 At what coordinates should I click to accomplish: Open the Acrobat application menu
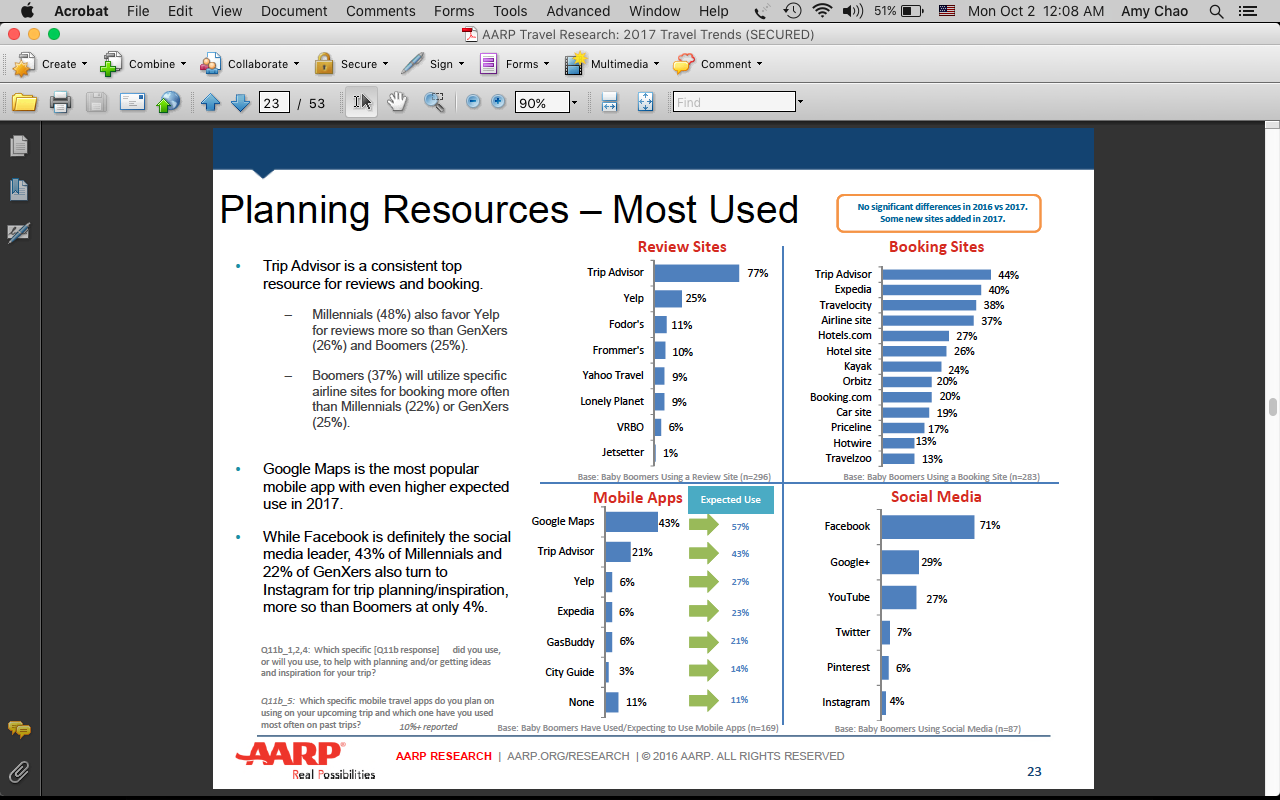tap(81, 11)
